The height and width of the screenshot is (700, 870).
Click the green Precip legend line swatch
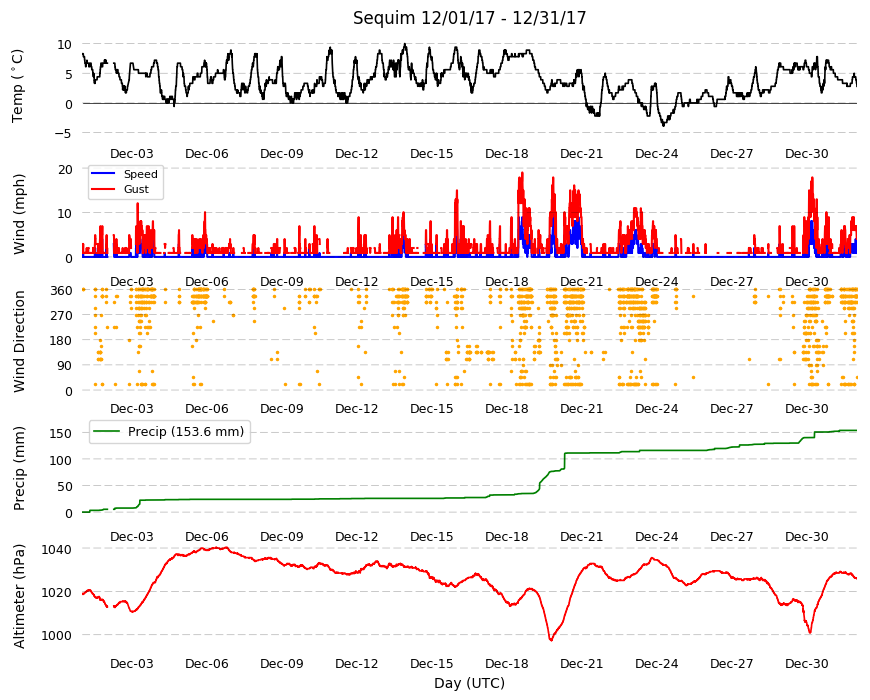click(107, 432)
